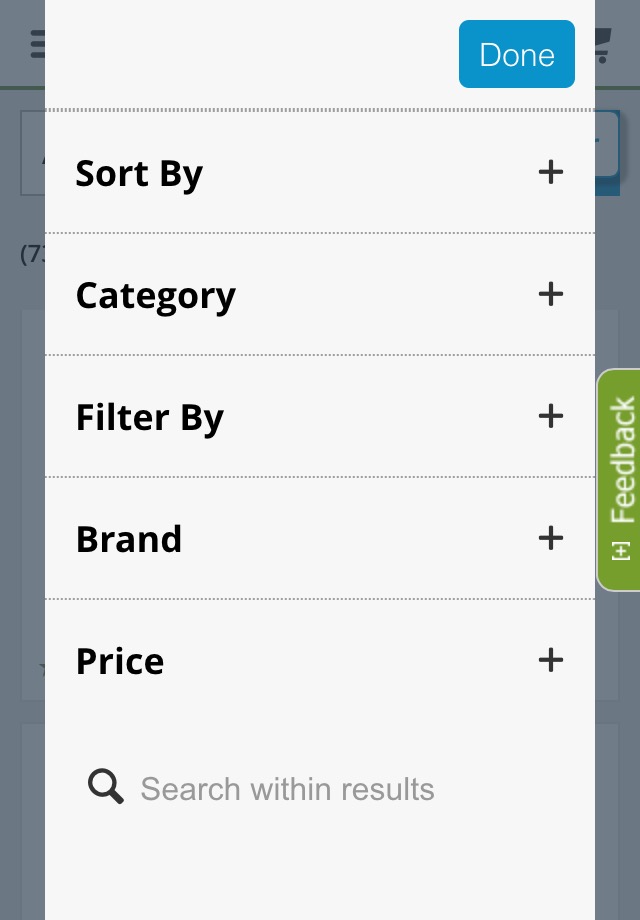
Task: Click the plus icon next to Category
Action: (550, 294)
